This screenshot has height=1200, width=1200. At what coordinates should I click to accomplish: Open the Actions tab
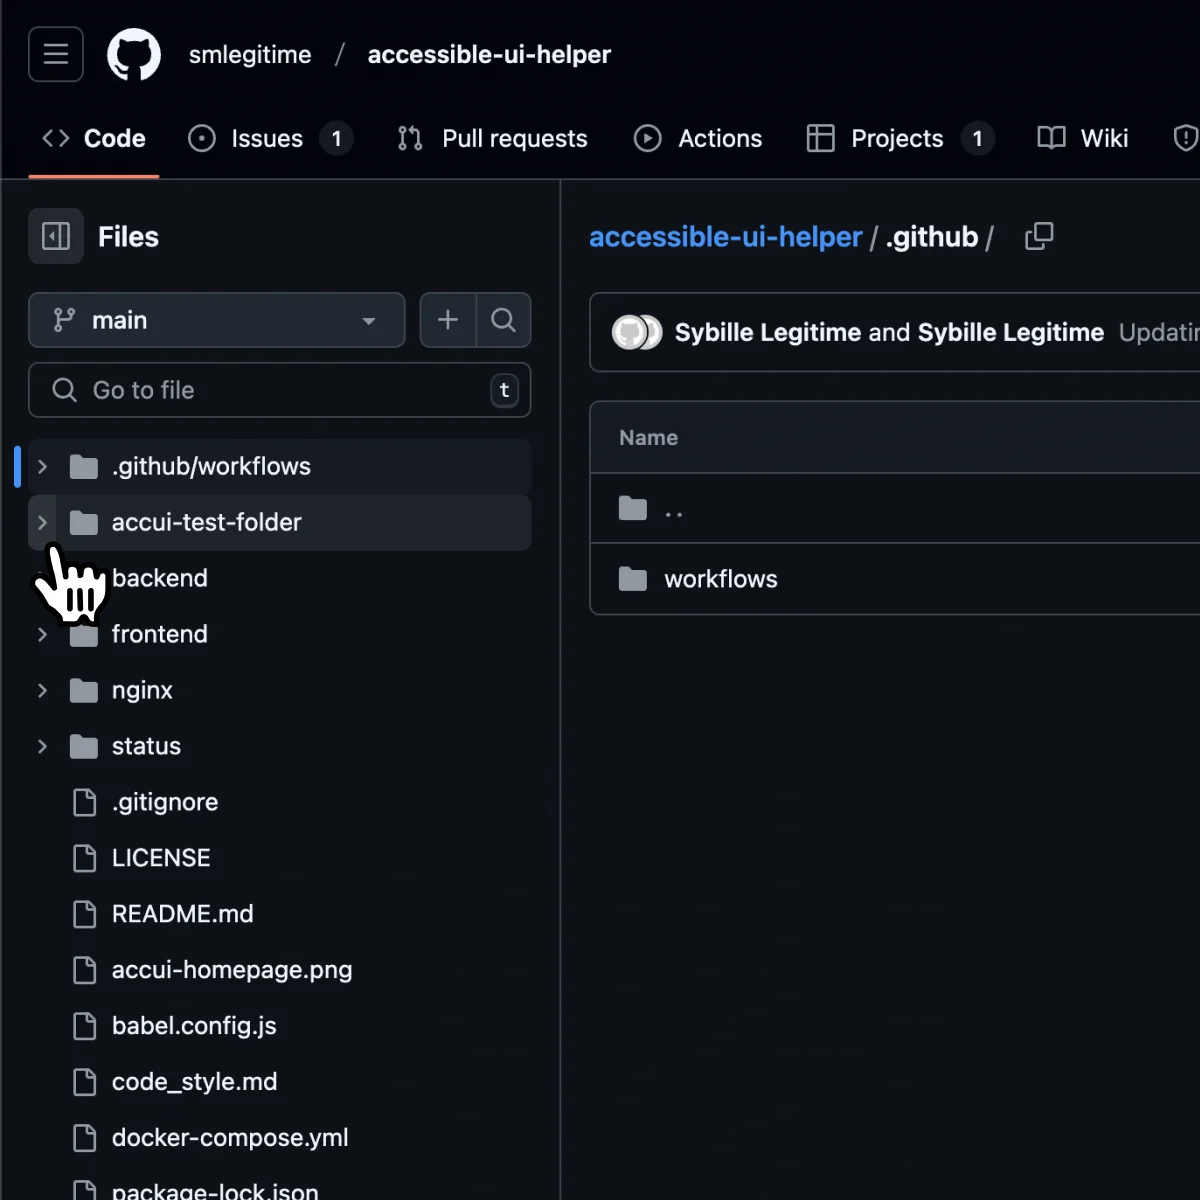[698, 138]
